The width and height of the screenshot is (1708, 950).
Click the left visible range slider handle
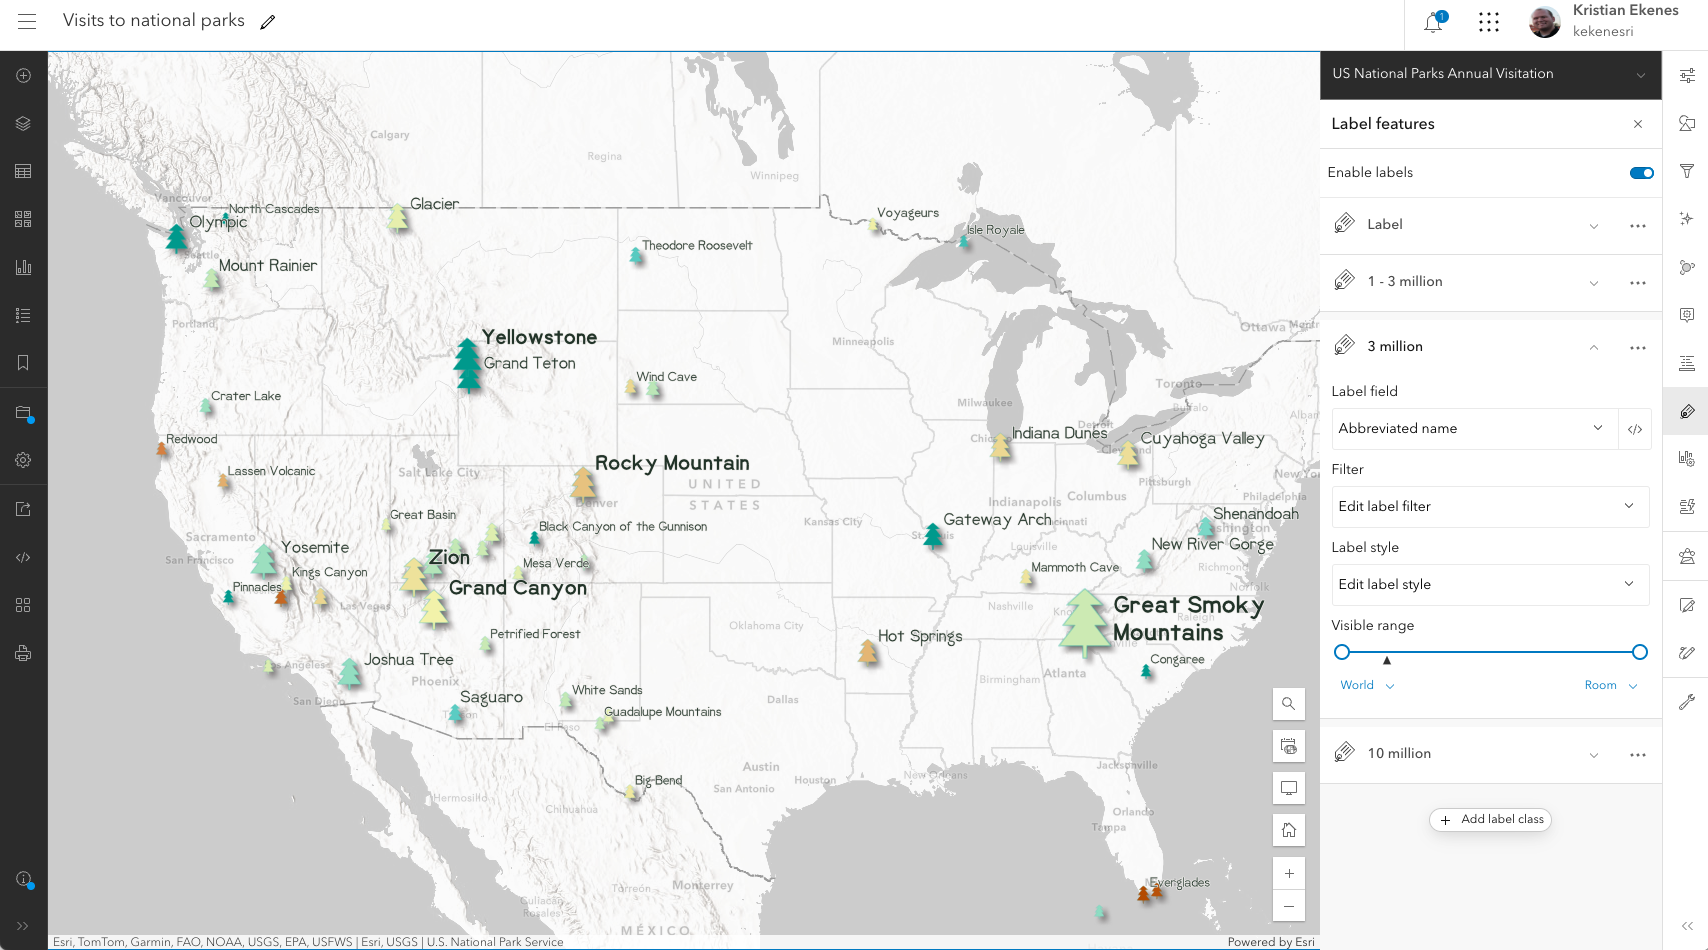(1342, 652)
